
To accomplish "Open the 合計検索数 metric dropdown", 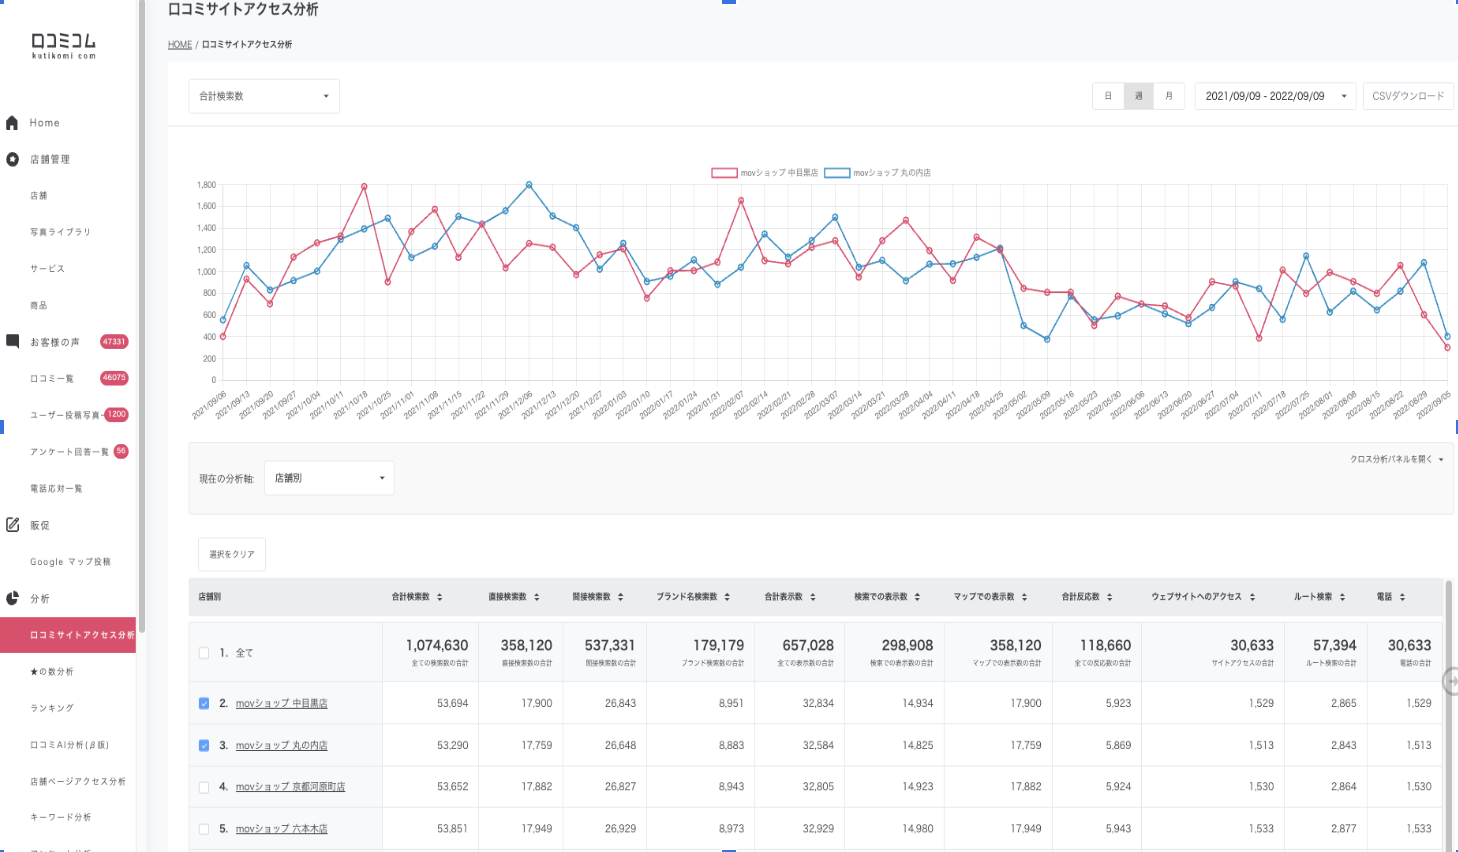I will [x=264, y=96].
